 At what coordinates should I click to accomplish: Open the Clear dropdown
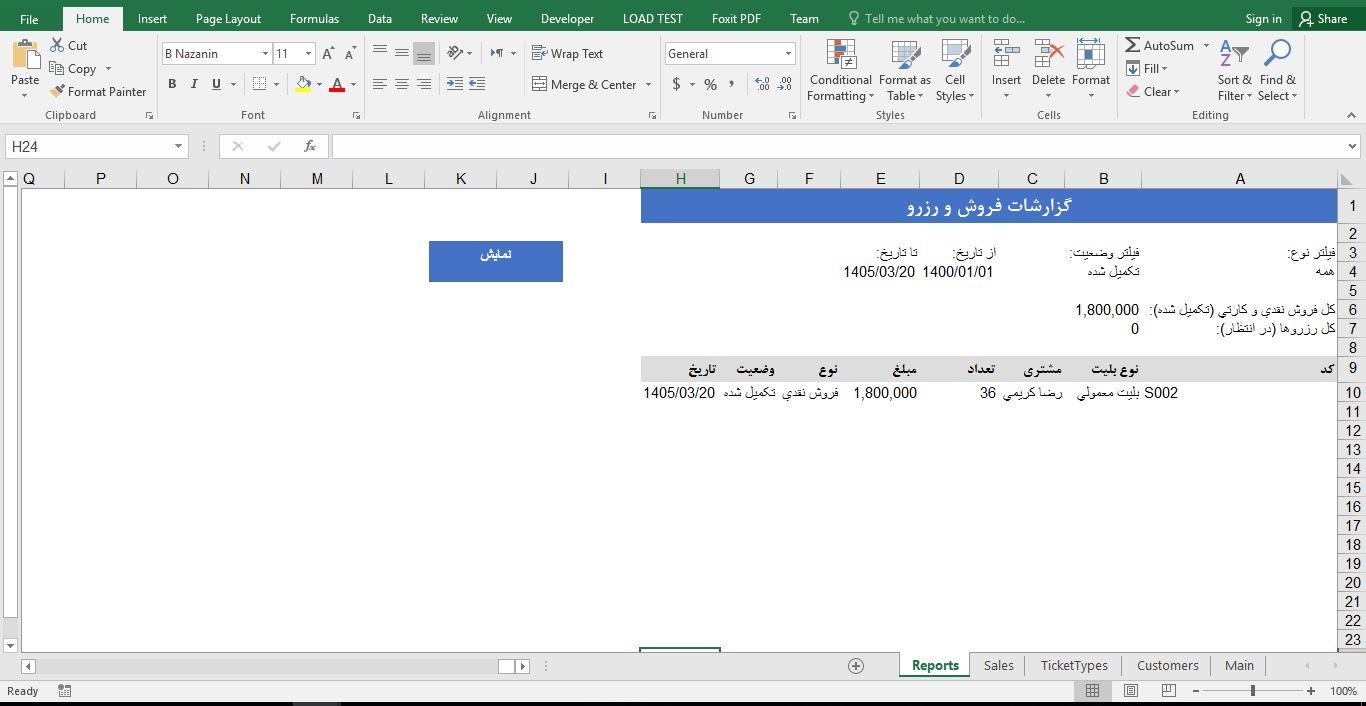coord(1153,92)
